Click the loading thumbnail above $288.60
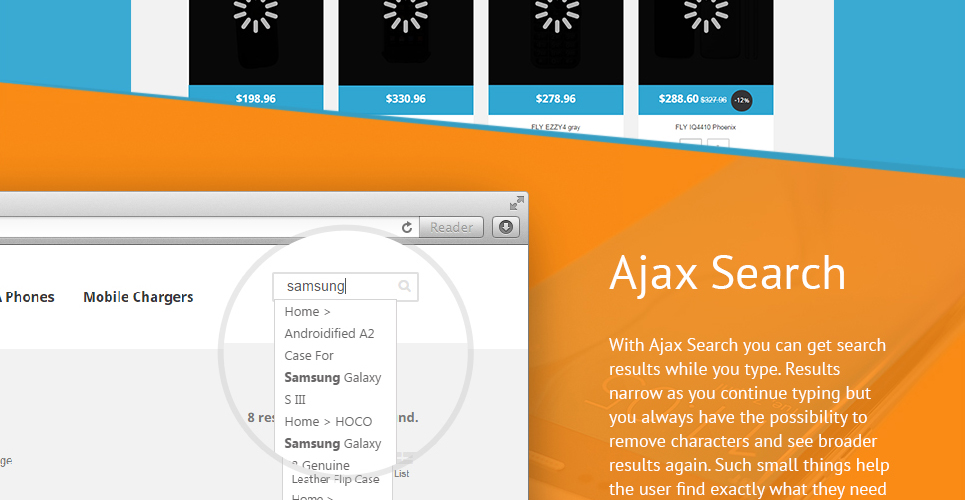 [705, 42]
